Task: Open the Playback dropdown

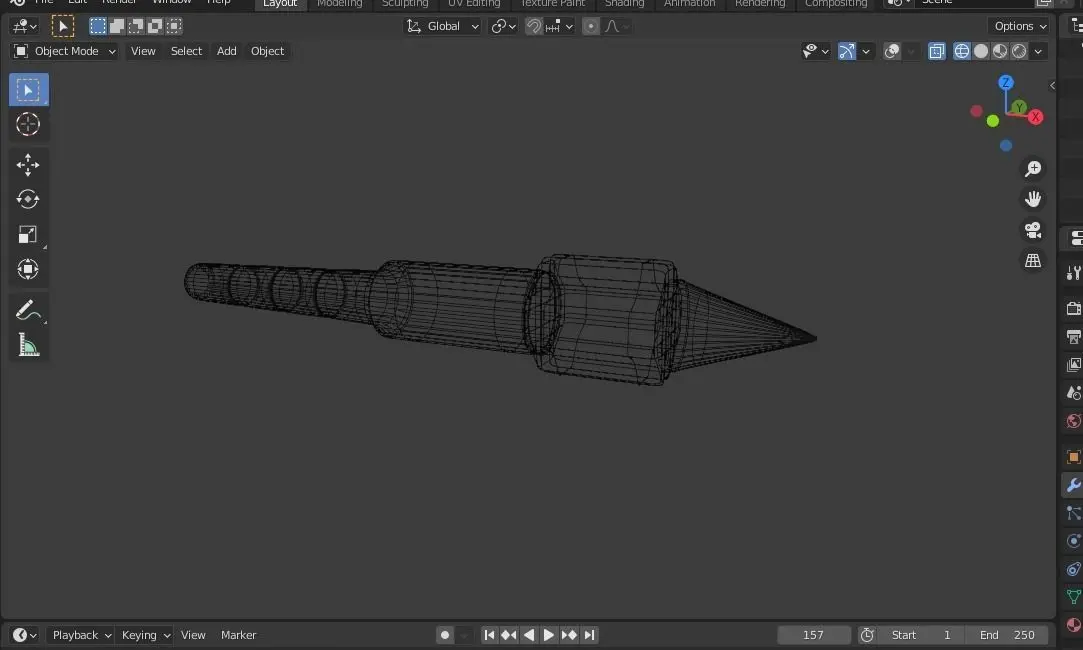Action: [82, 635]
